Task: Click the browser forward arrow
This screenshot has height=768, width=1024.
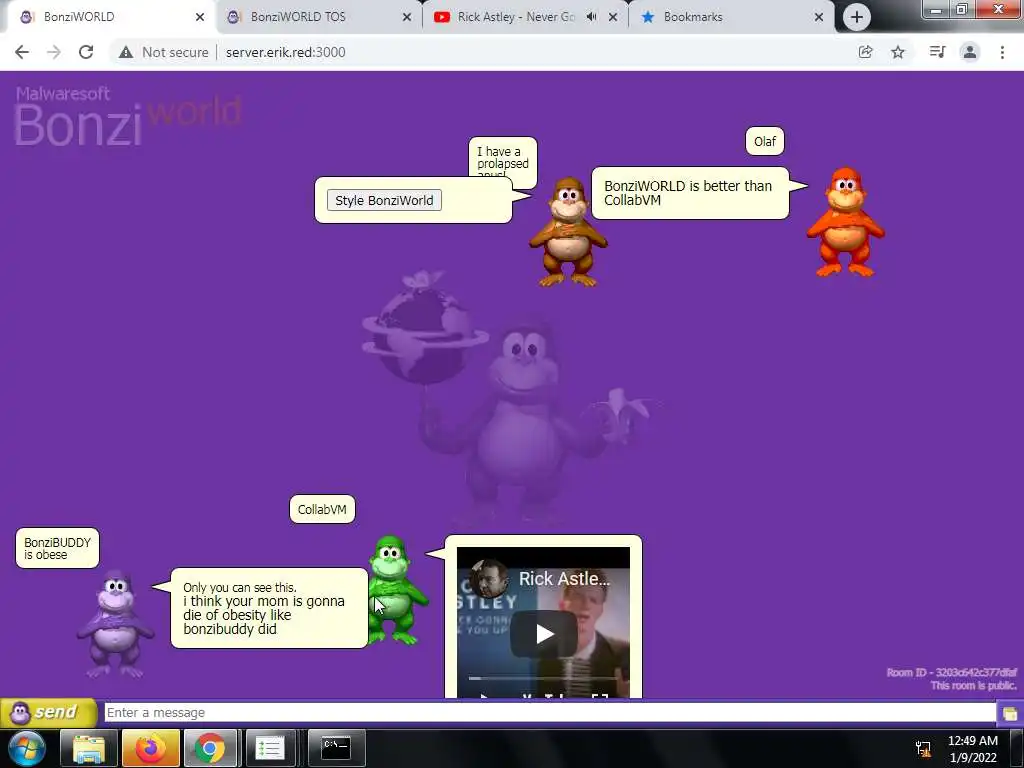Action: [54, 52]
